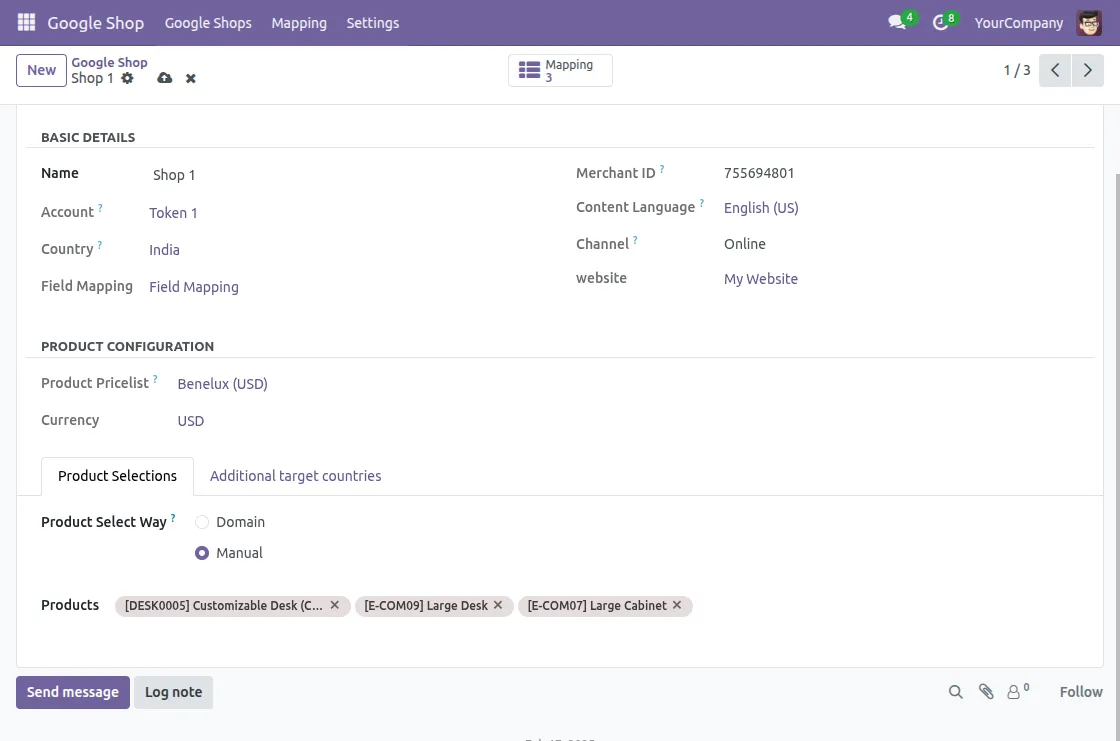Edit the Merchant ID value 755694801
Screen dimensions: 1120x741
tap(759, 173)
